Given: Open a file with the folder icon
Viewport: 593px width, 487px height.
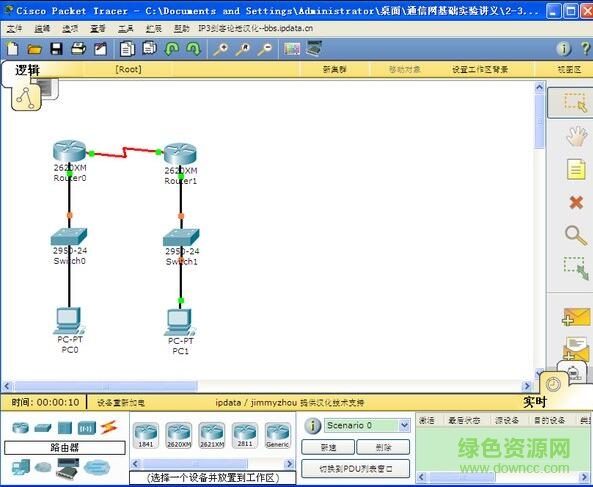Looking at the screenshot, I should pos(34,49).
